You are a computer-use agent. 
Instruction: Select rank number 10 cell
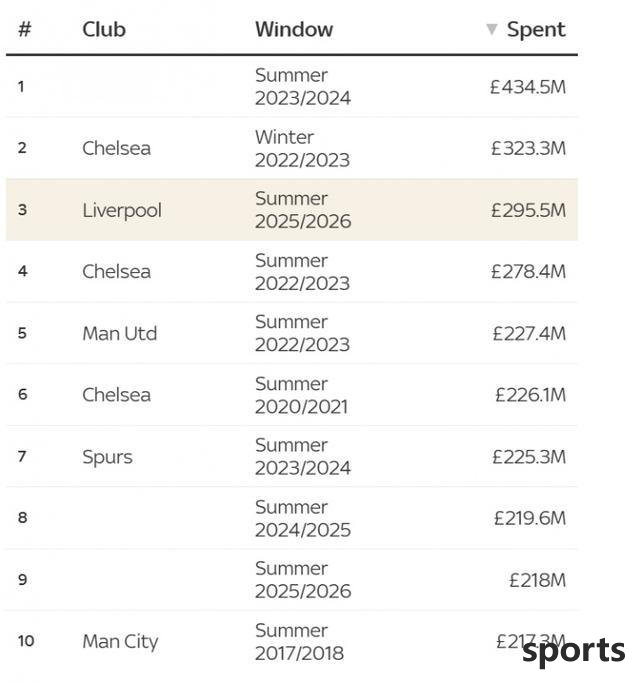point(26,641)
